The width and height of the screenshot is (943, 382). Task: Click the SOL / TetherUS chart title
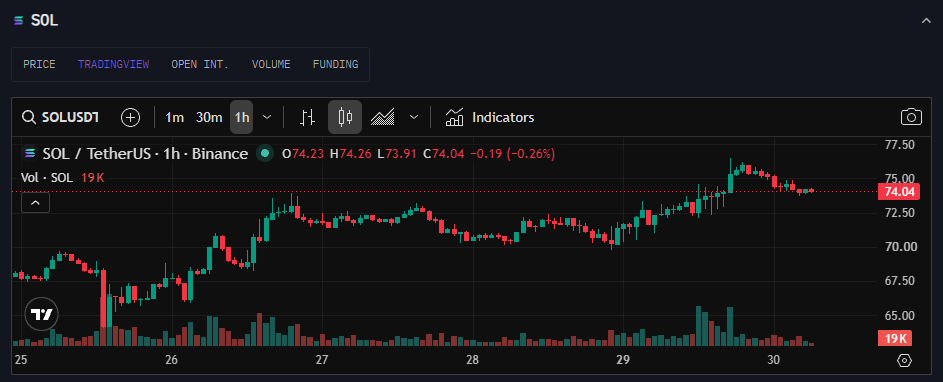tap(145, 153)
